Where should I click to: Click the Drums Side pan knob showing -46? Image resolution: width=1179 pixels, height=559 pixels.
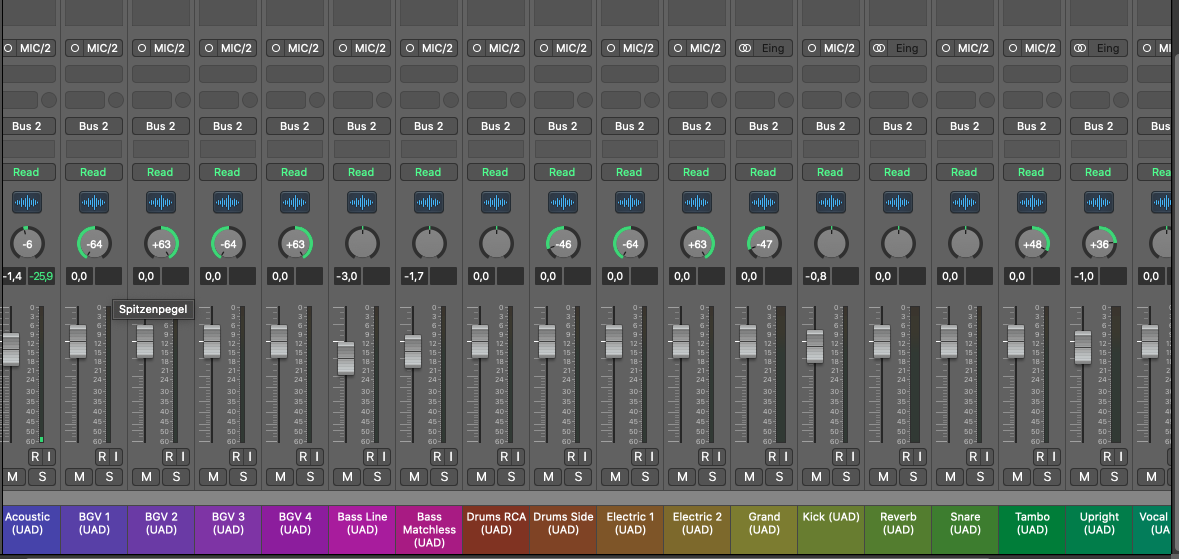tap(563, 244)
